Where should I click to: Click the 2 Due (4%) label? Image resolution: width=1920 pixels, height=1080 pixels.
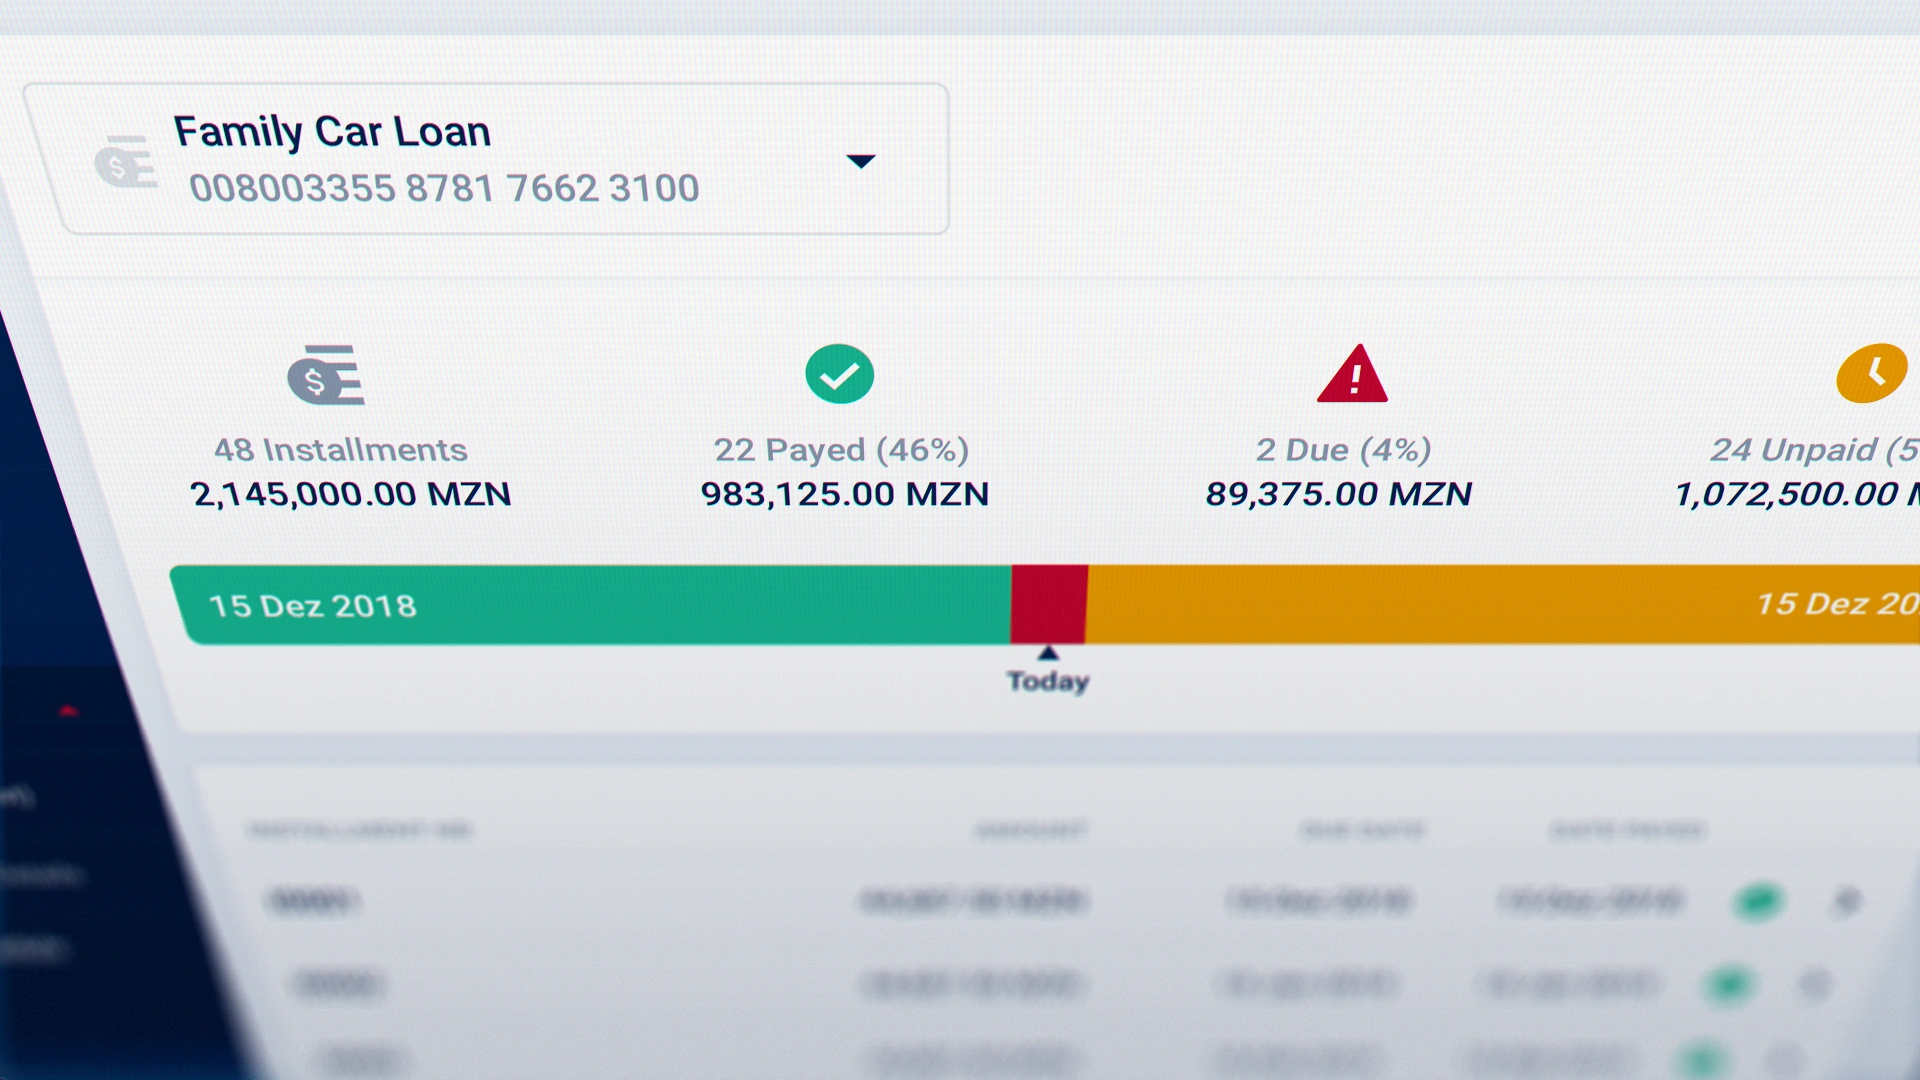click(x=1343, y=450)
